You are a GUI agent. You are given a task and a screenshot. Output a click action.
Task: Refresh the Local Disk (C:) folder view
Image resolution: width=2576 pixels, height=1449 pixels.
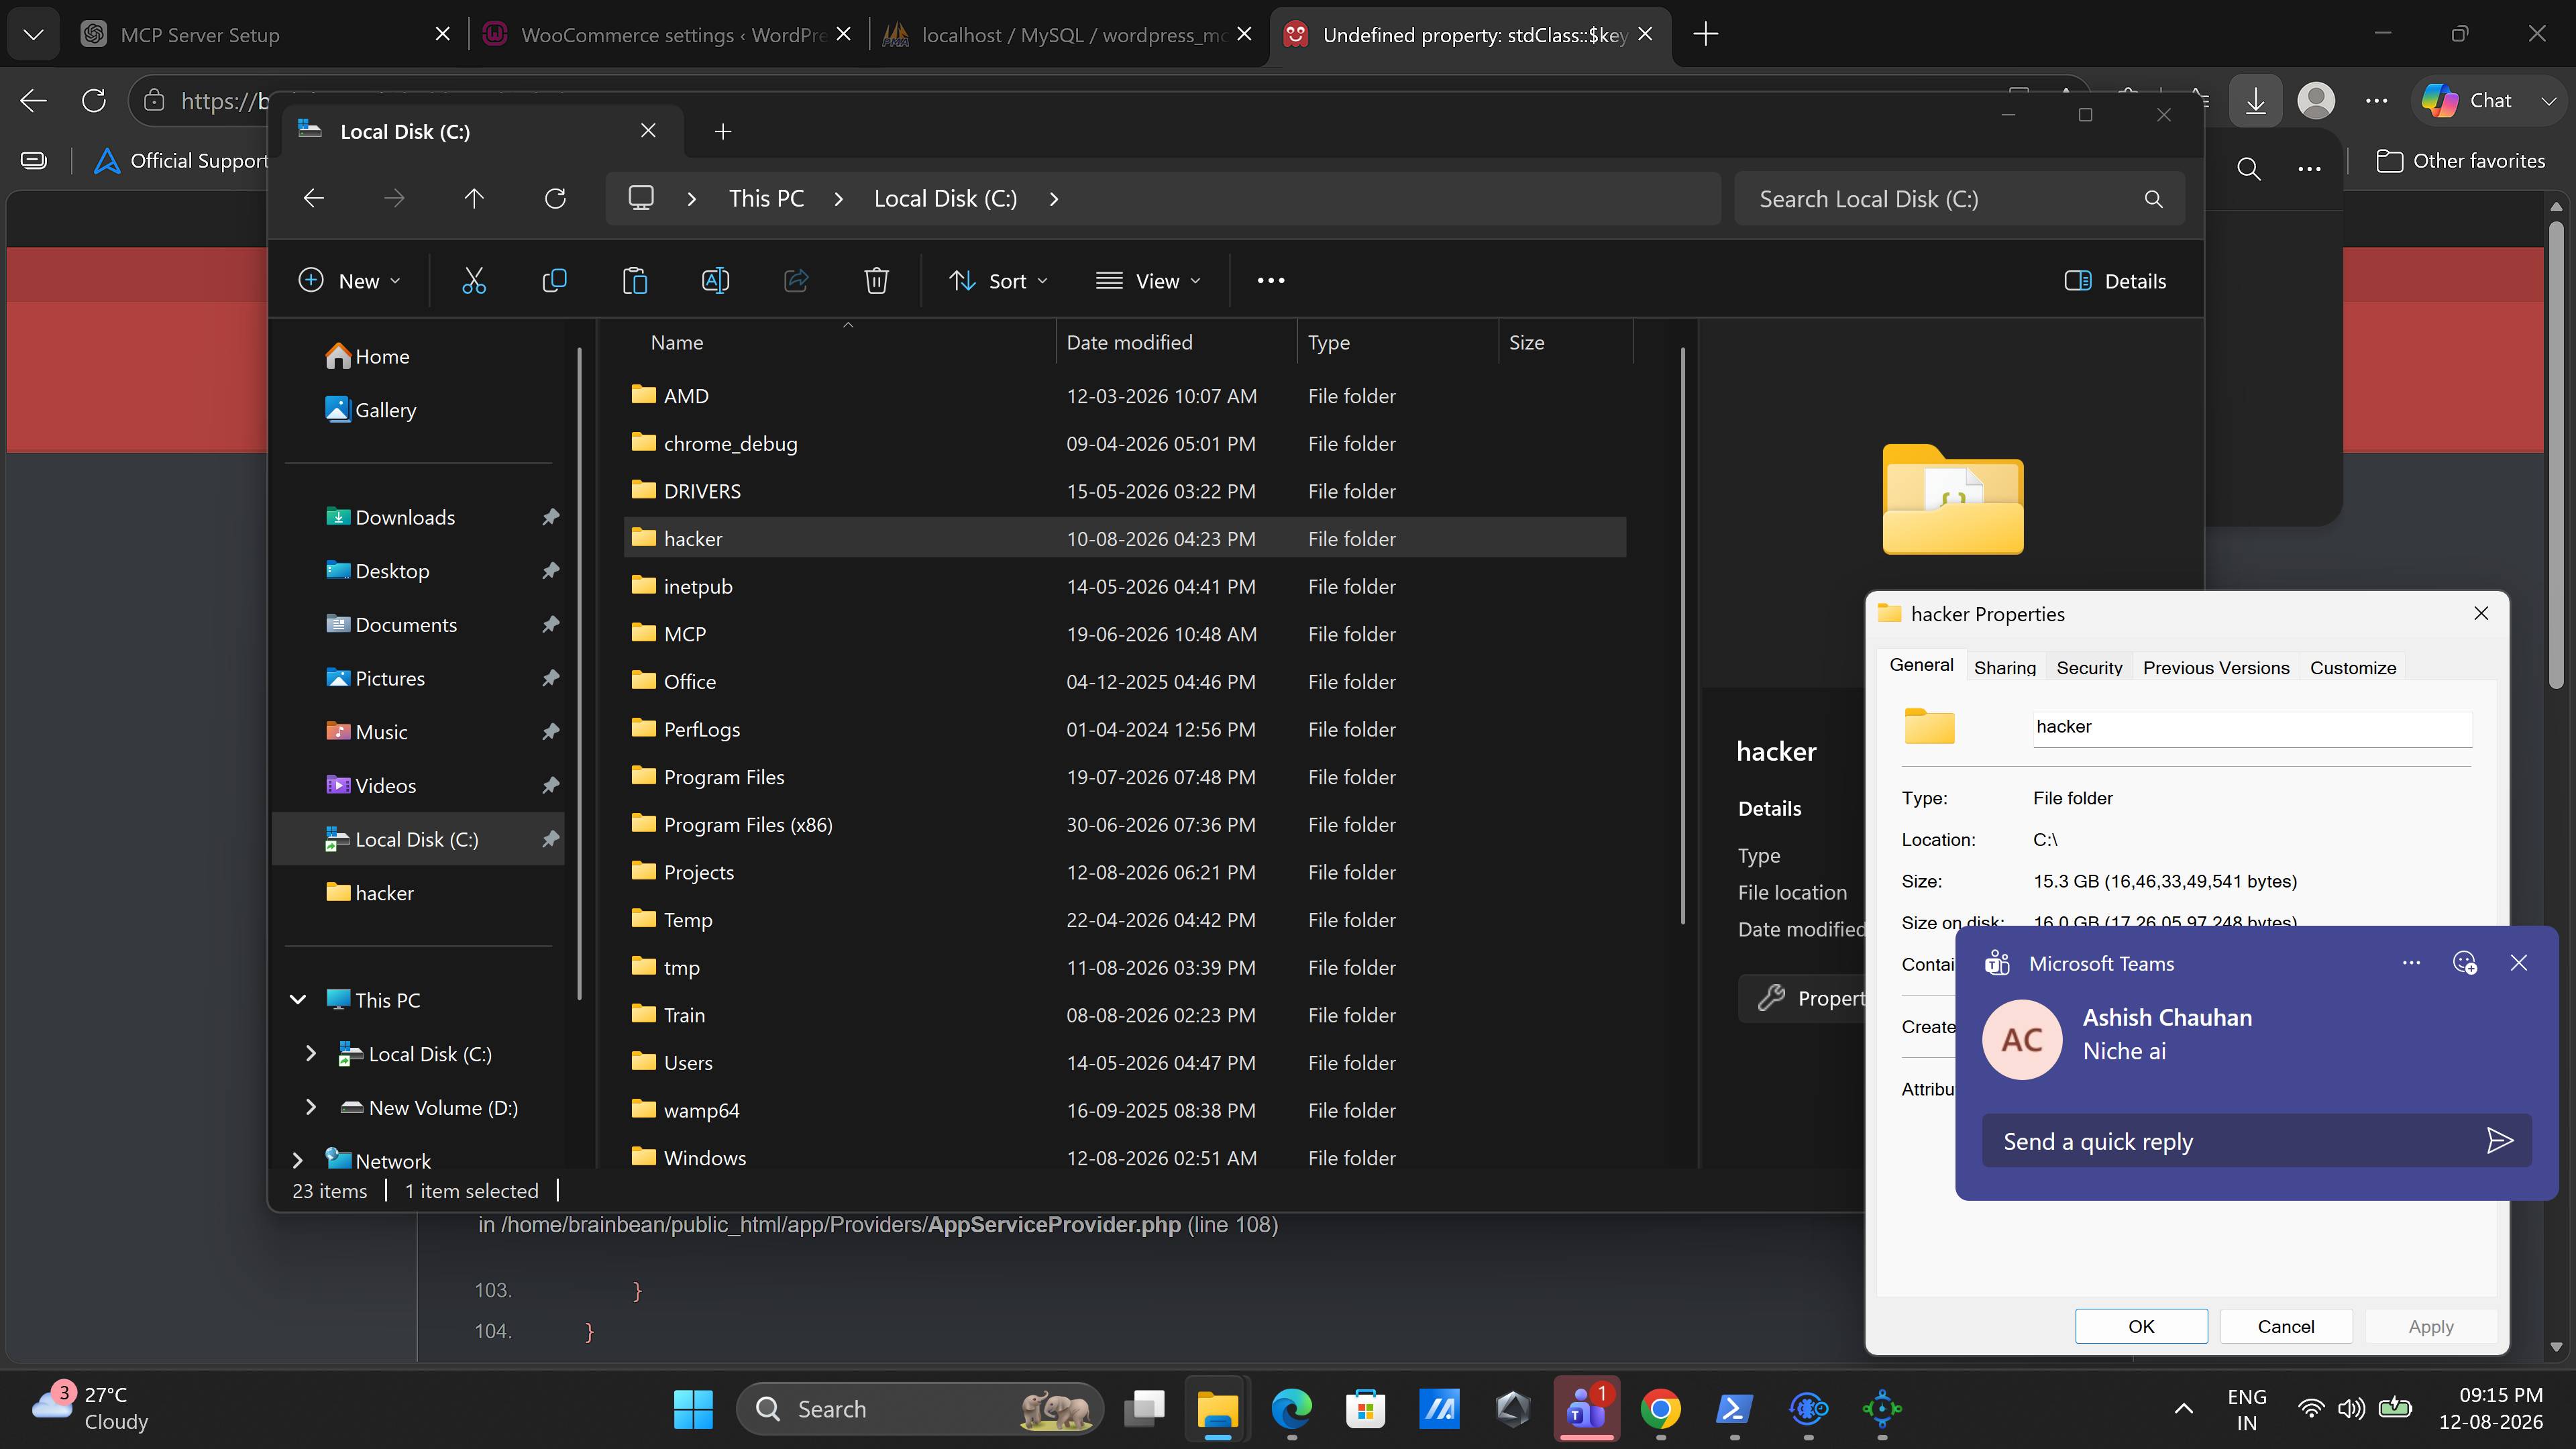coord(555,199)
